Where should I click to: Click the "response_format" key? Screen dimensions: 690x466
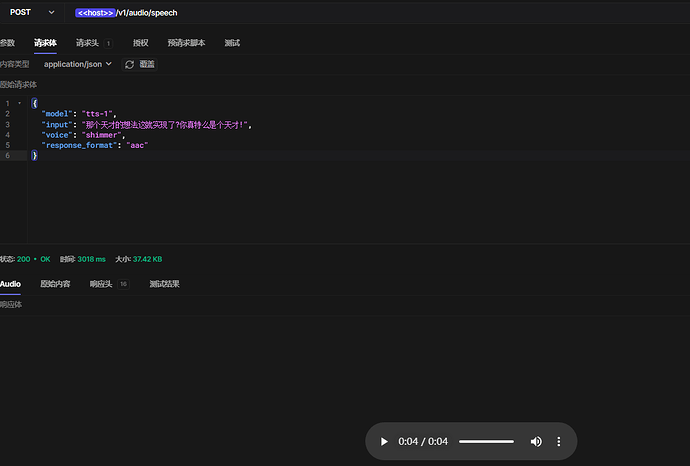(x=79, y=145)
